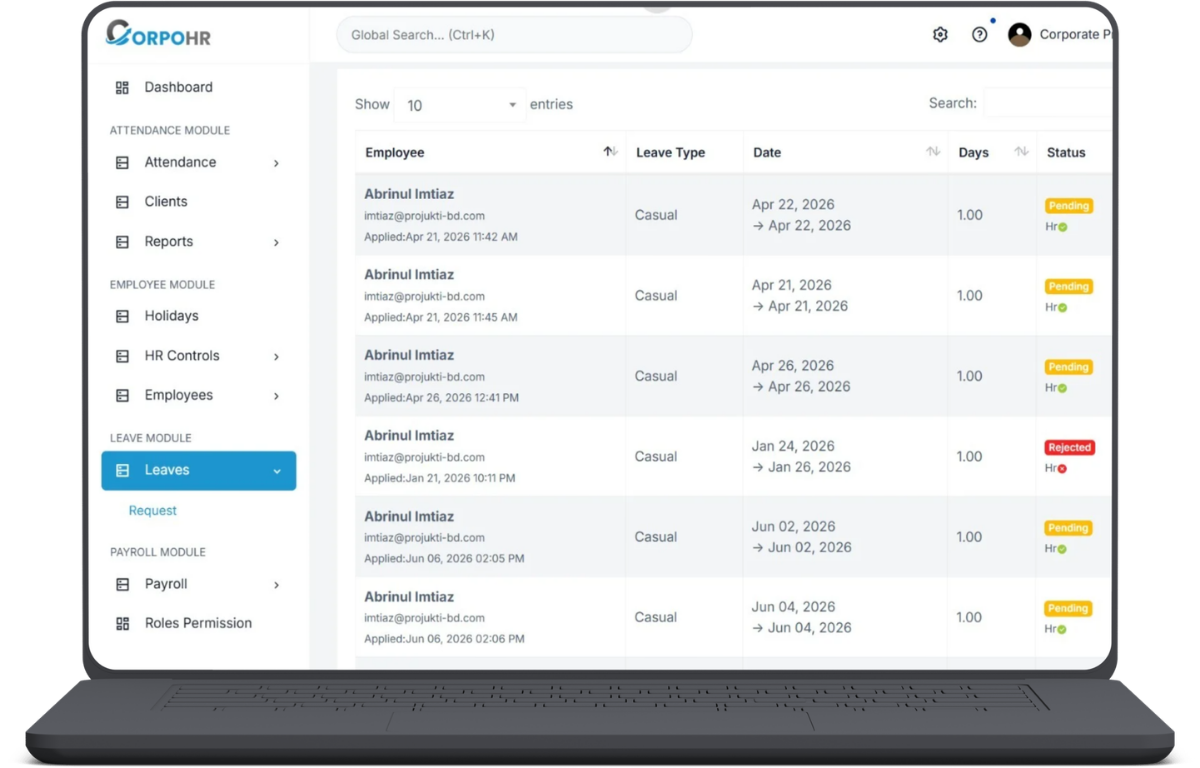Click the red Hr rejected indicator
1200x768 pixels.
[x=1062, y=468]
